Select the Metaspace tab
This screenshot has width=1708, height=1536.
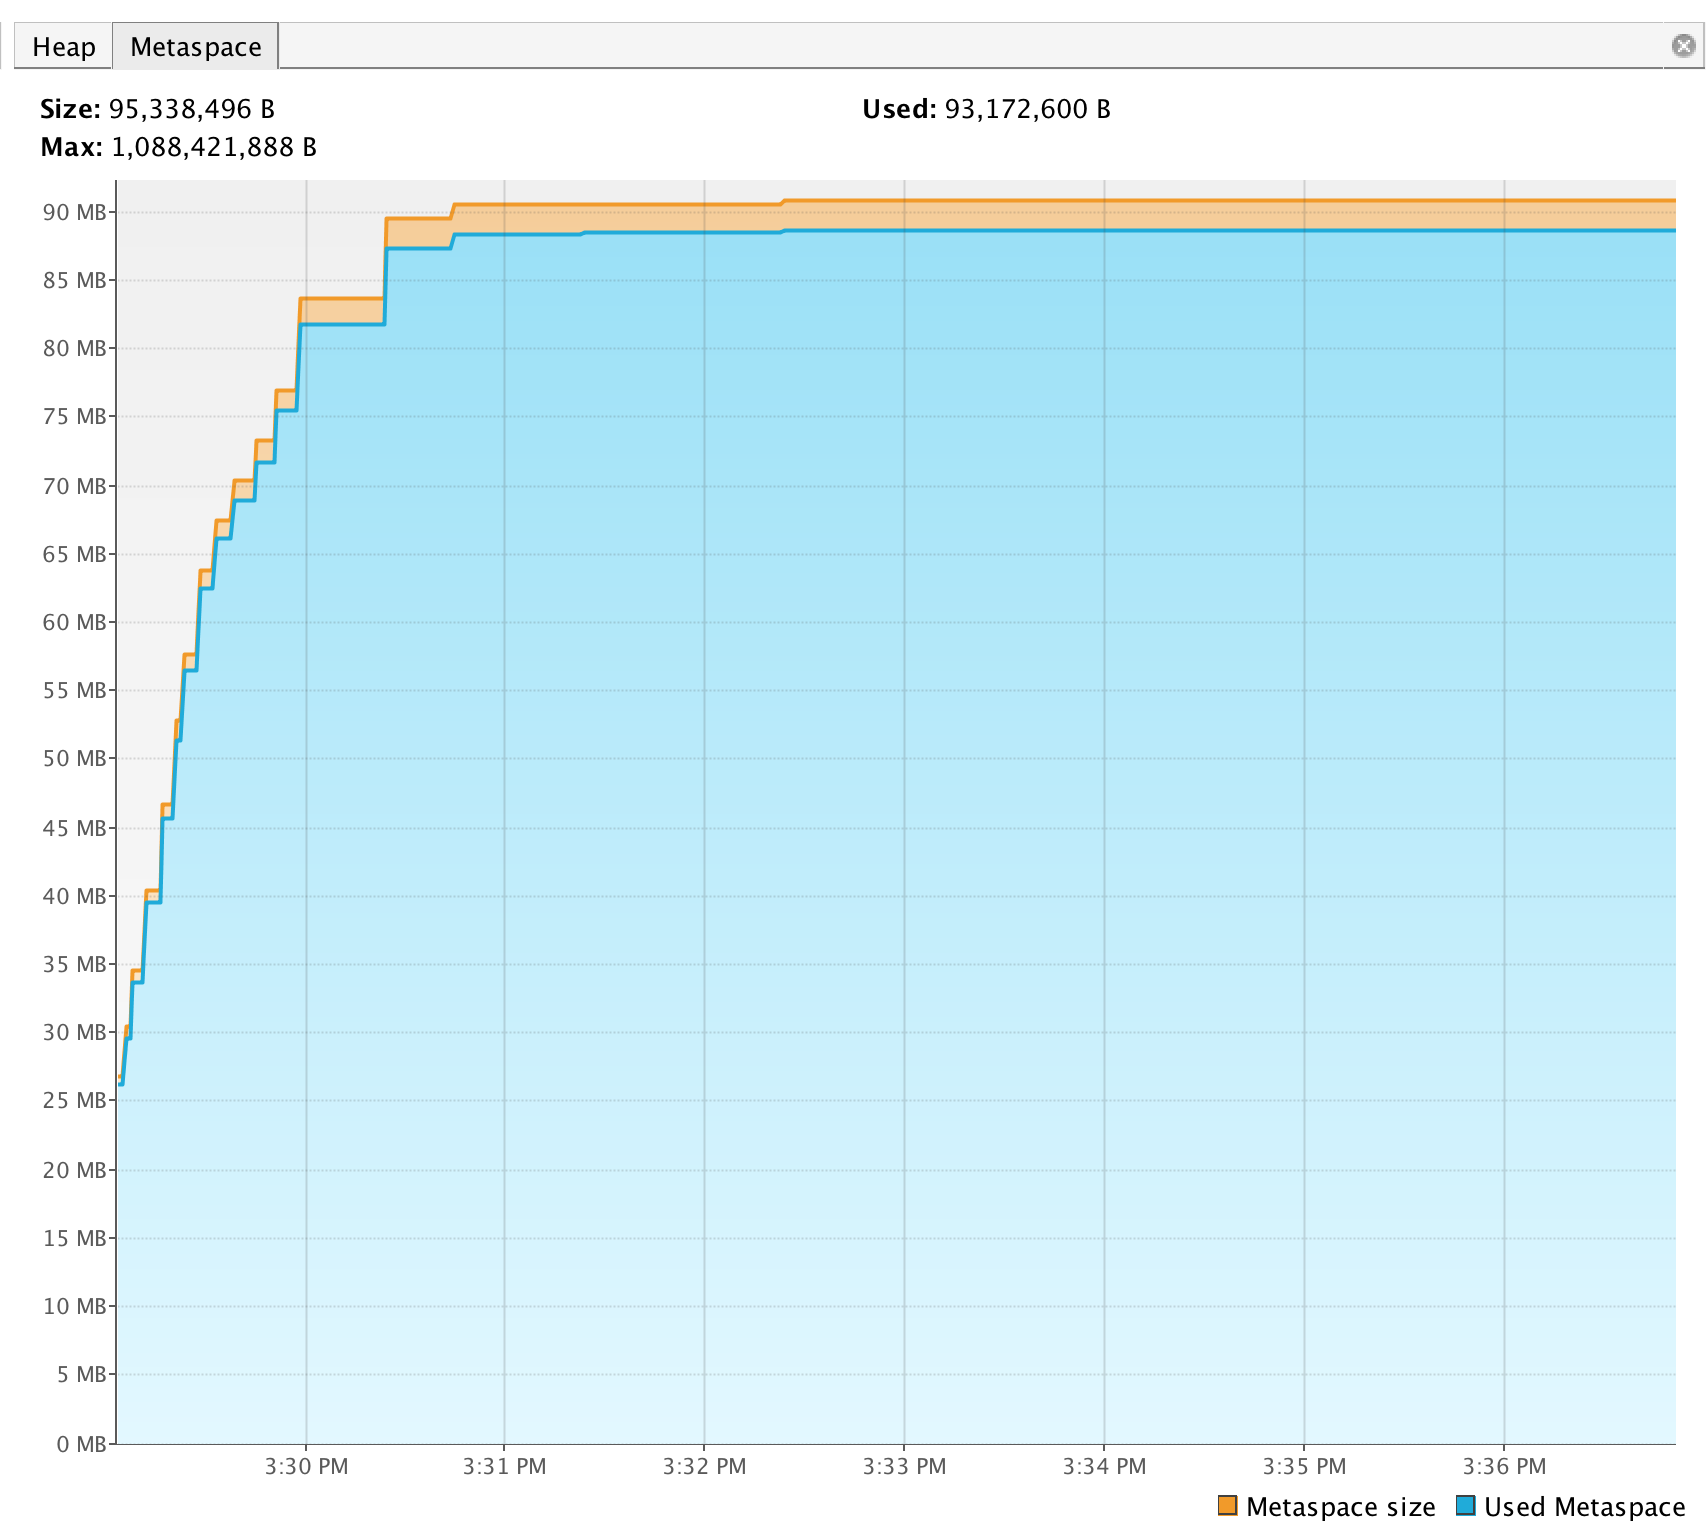[x=195, y=46]
